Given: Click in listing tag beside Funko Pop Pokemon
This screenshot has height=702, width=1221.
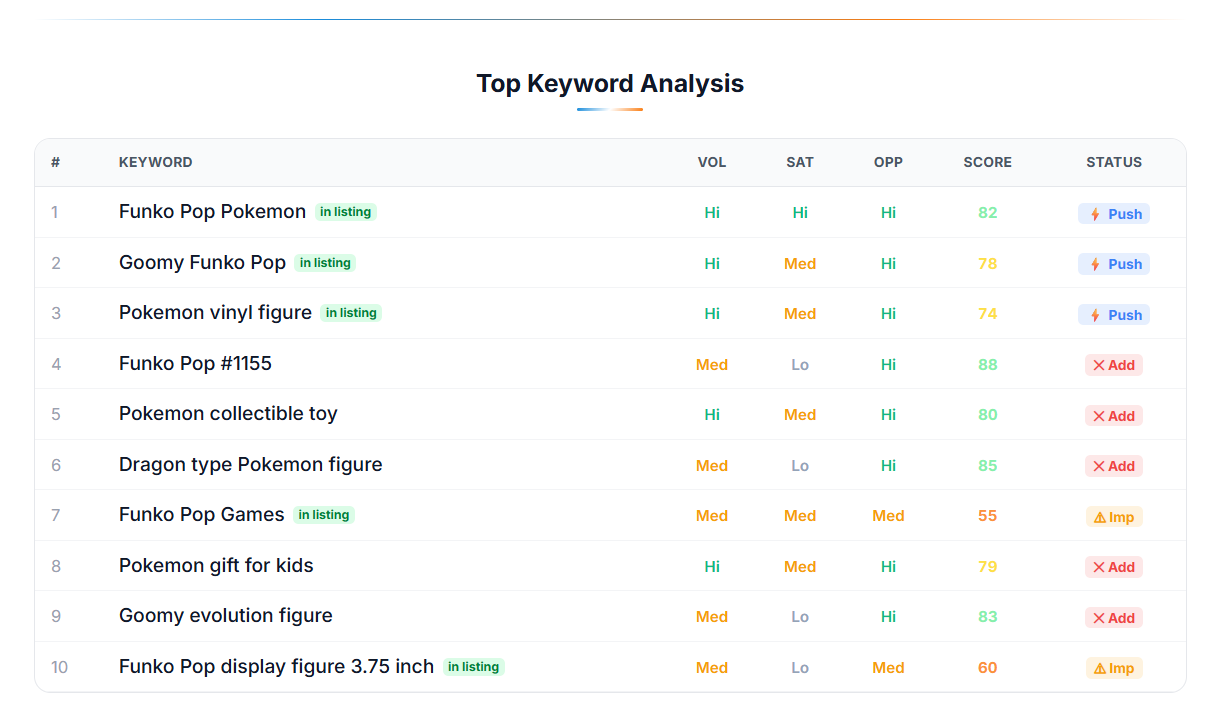Looking at the screenshot, I should (x=346, y=212).
